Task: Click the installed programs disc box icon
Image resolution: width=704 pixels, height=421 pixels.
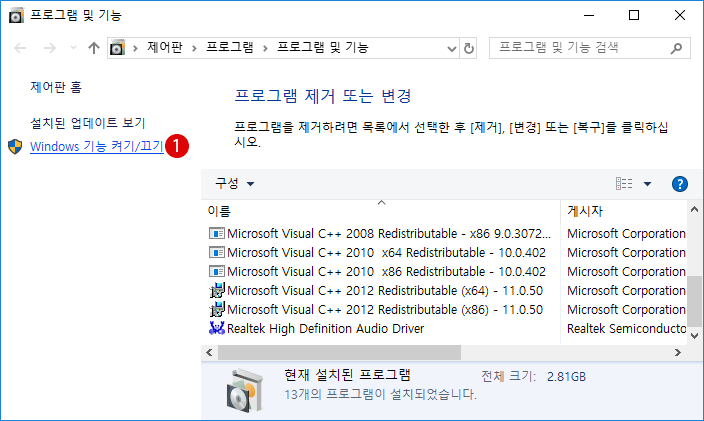Action: [x=244, y=390]
